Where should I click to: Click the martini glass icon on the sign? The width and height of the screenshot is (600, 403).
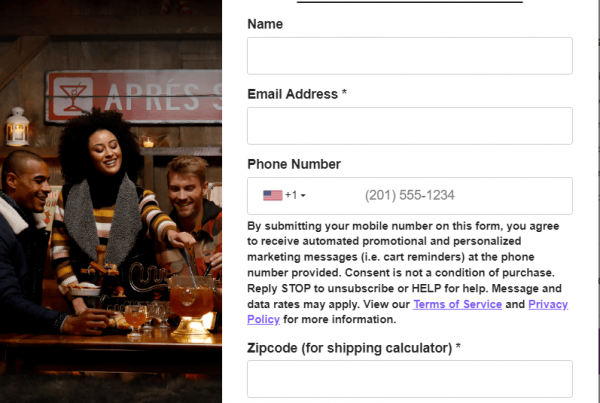(x=73, y=96)
